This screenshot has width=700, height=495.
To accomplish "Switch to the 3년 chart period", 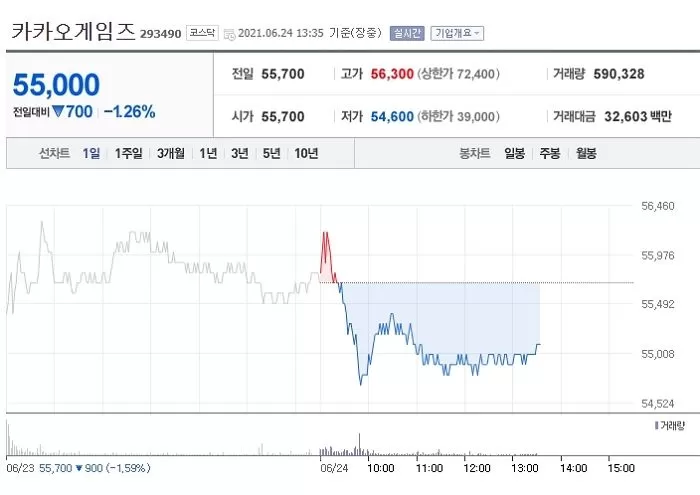I will point(239,153).
